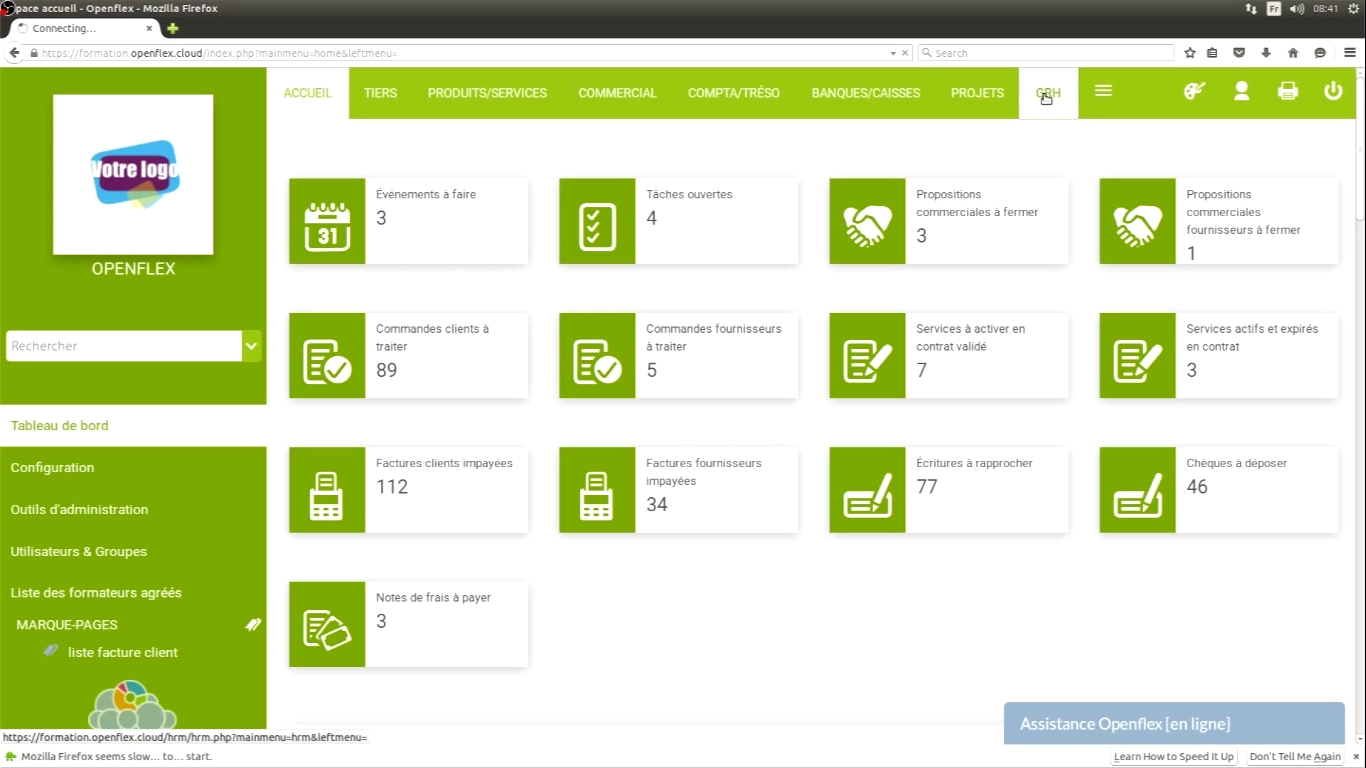The image size is (1366, 768).
Task: Click the stop-loading X in the address bar
Action: tap(906, 53)
